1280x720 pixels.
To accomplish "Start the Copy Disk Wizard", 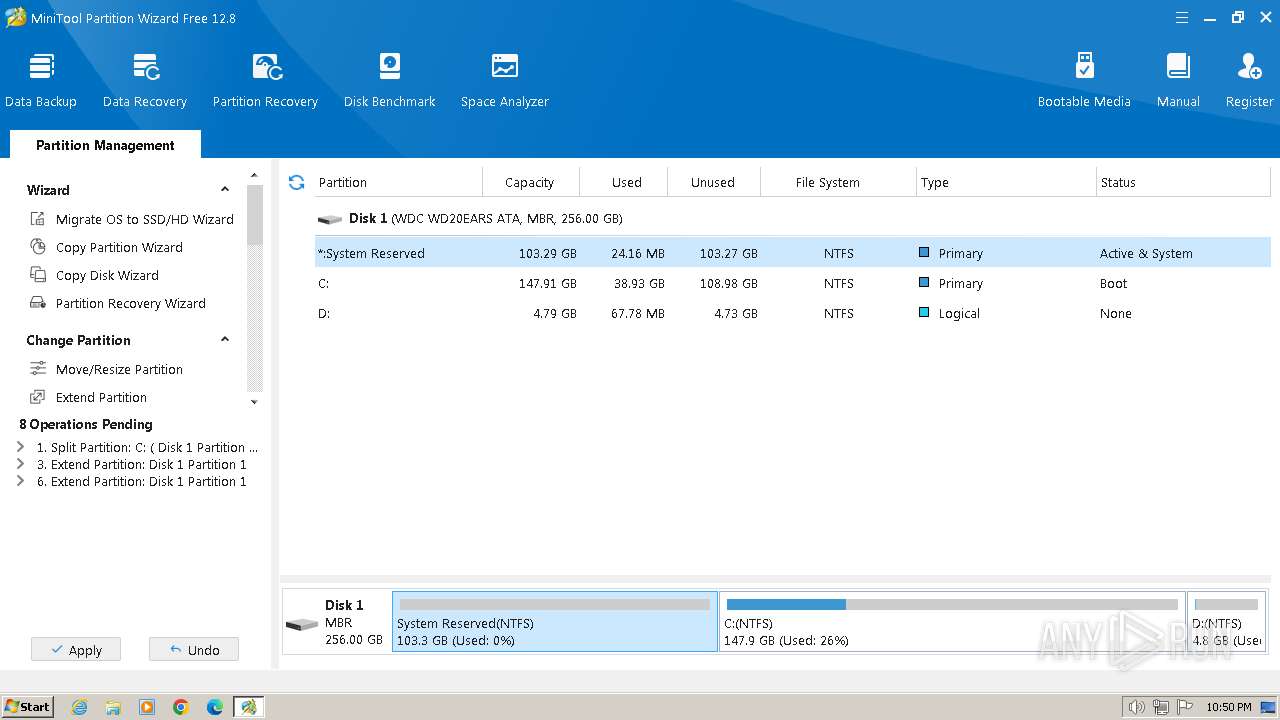I will pyautogui.click(x=94, y=275).
